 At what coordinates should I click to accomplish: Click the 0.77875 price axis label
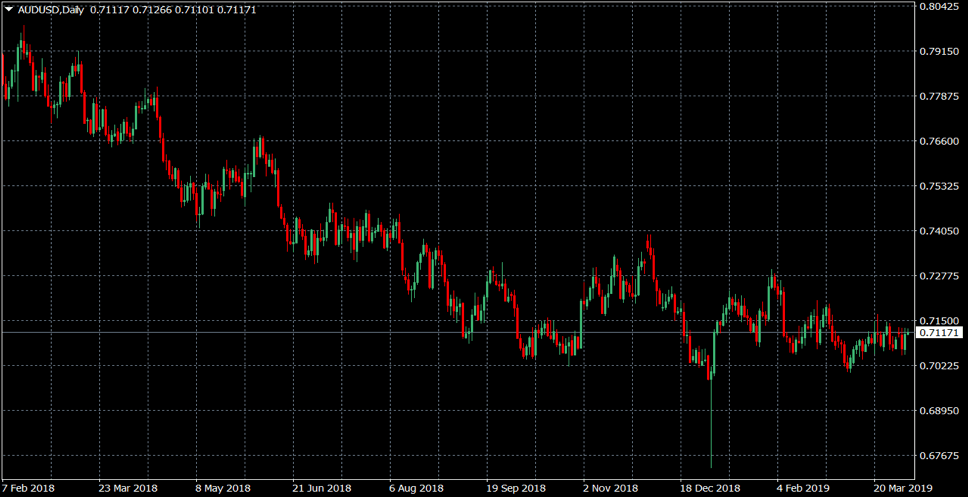938,96
